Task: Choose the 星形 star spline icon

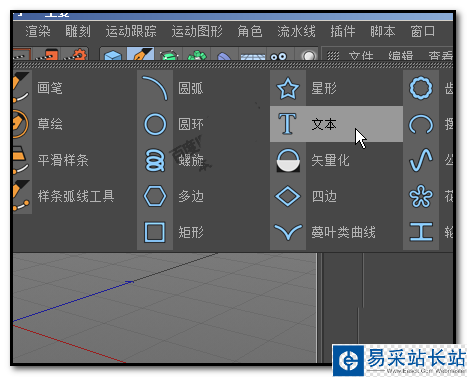Action: click(288, 88)
